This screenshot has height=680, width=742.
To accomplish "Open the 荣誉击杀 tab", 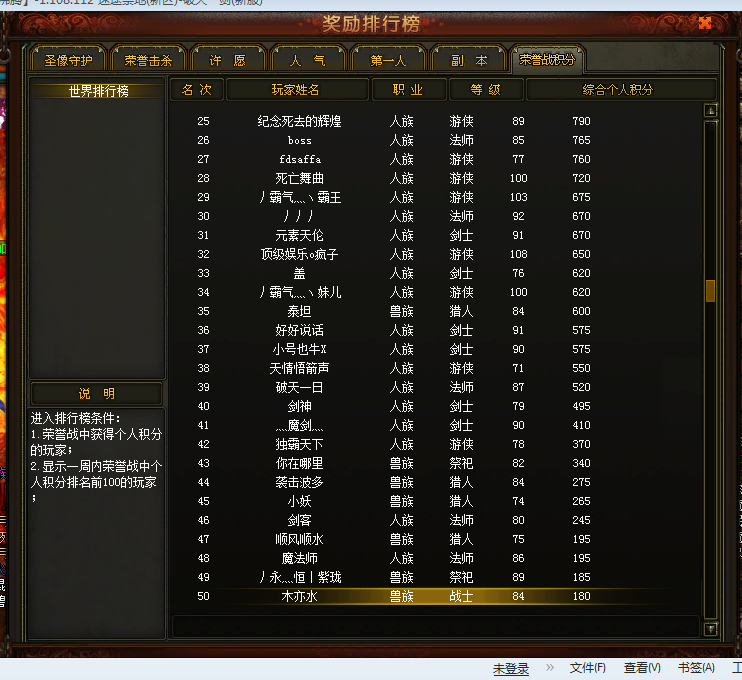I will [x=149, y=60].
